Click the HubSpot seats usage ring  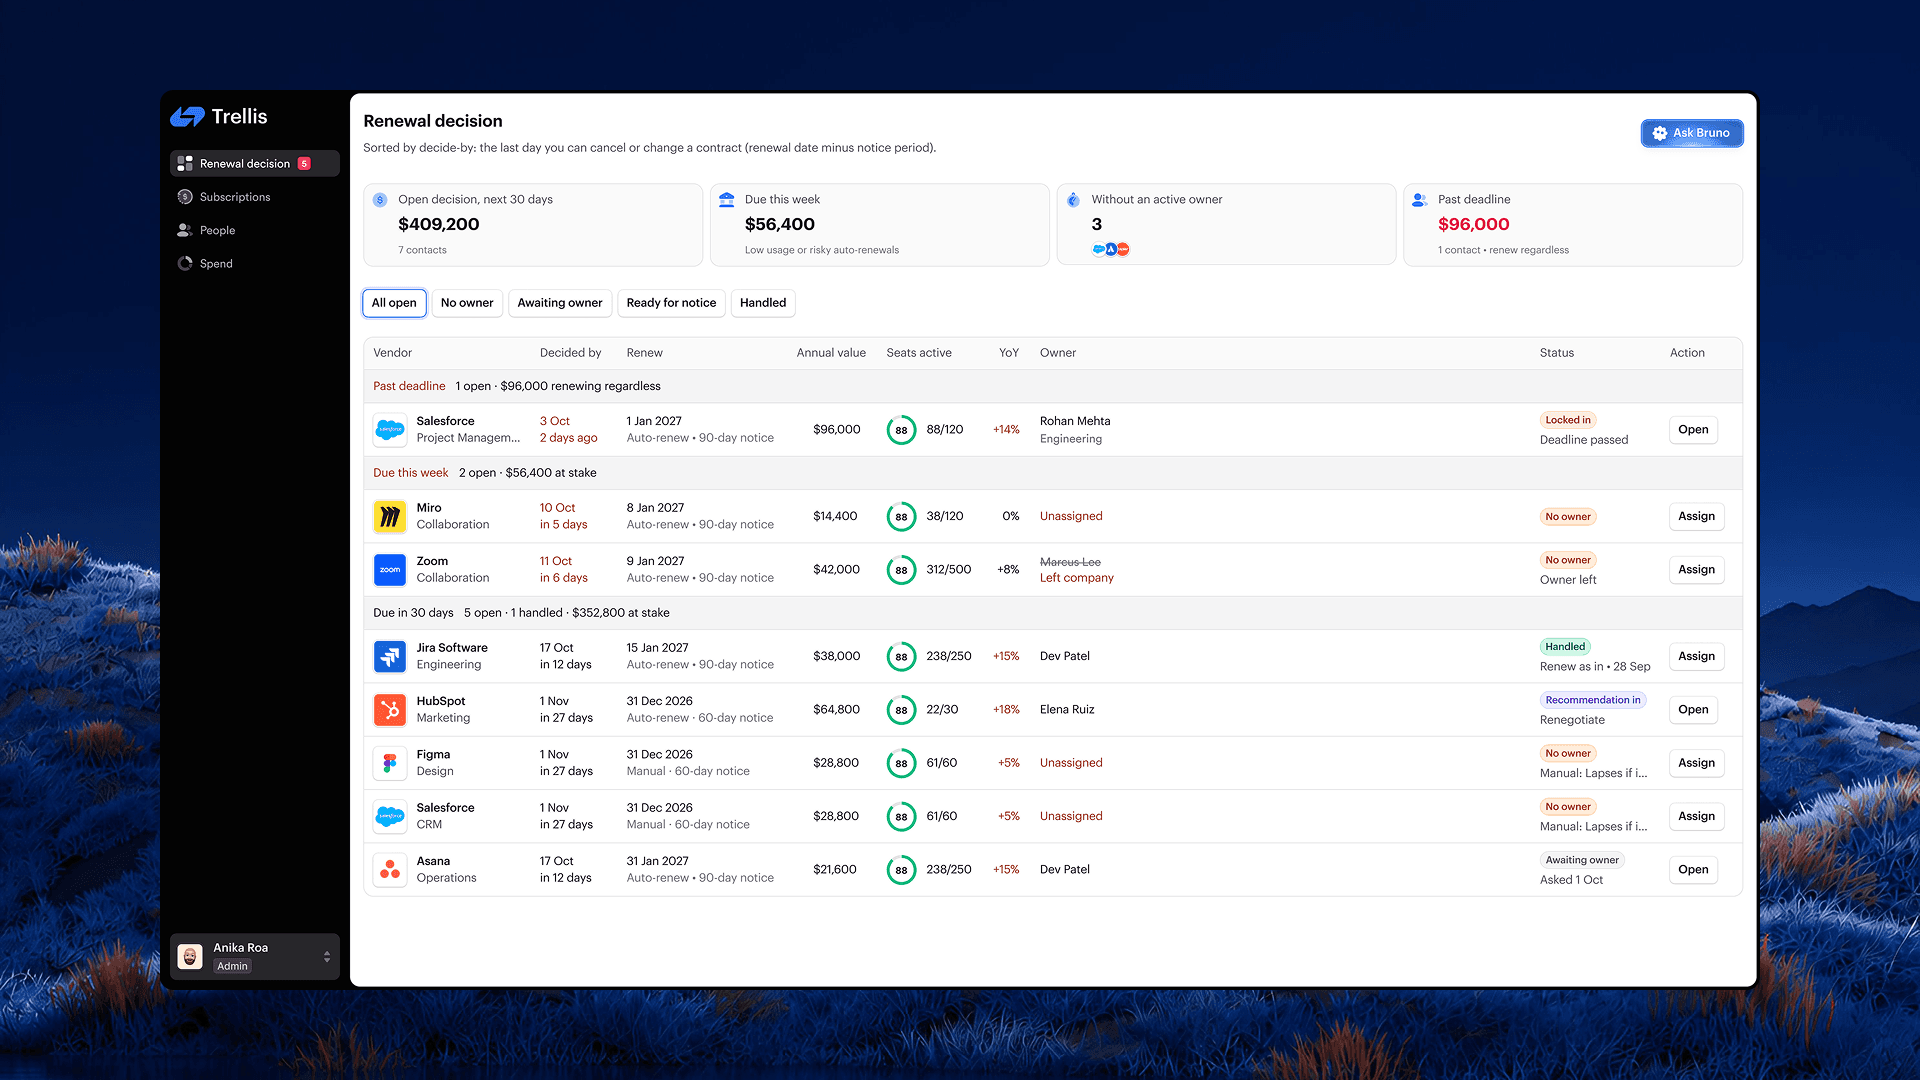901,710
